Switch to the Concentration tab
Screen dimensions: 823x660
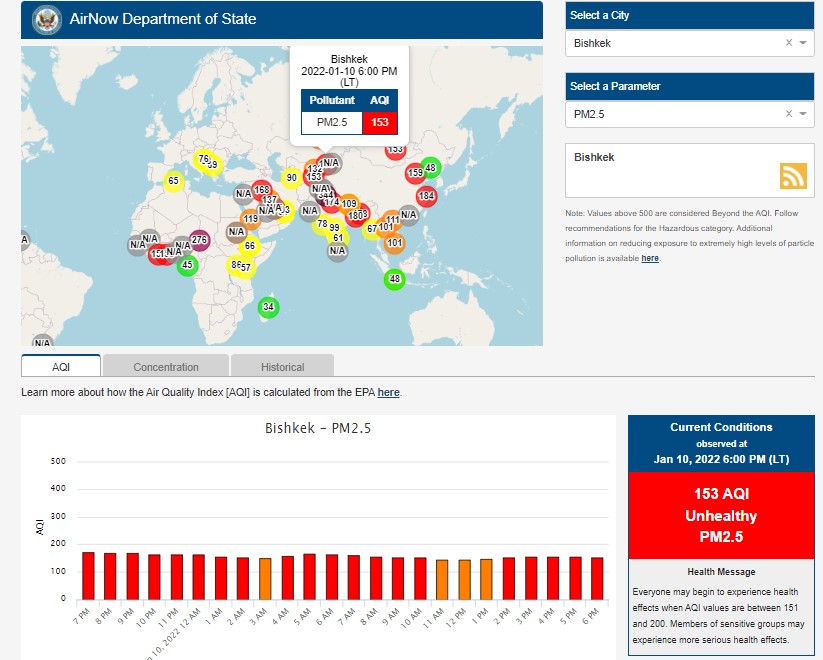point(166,367)
